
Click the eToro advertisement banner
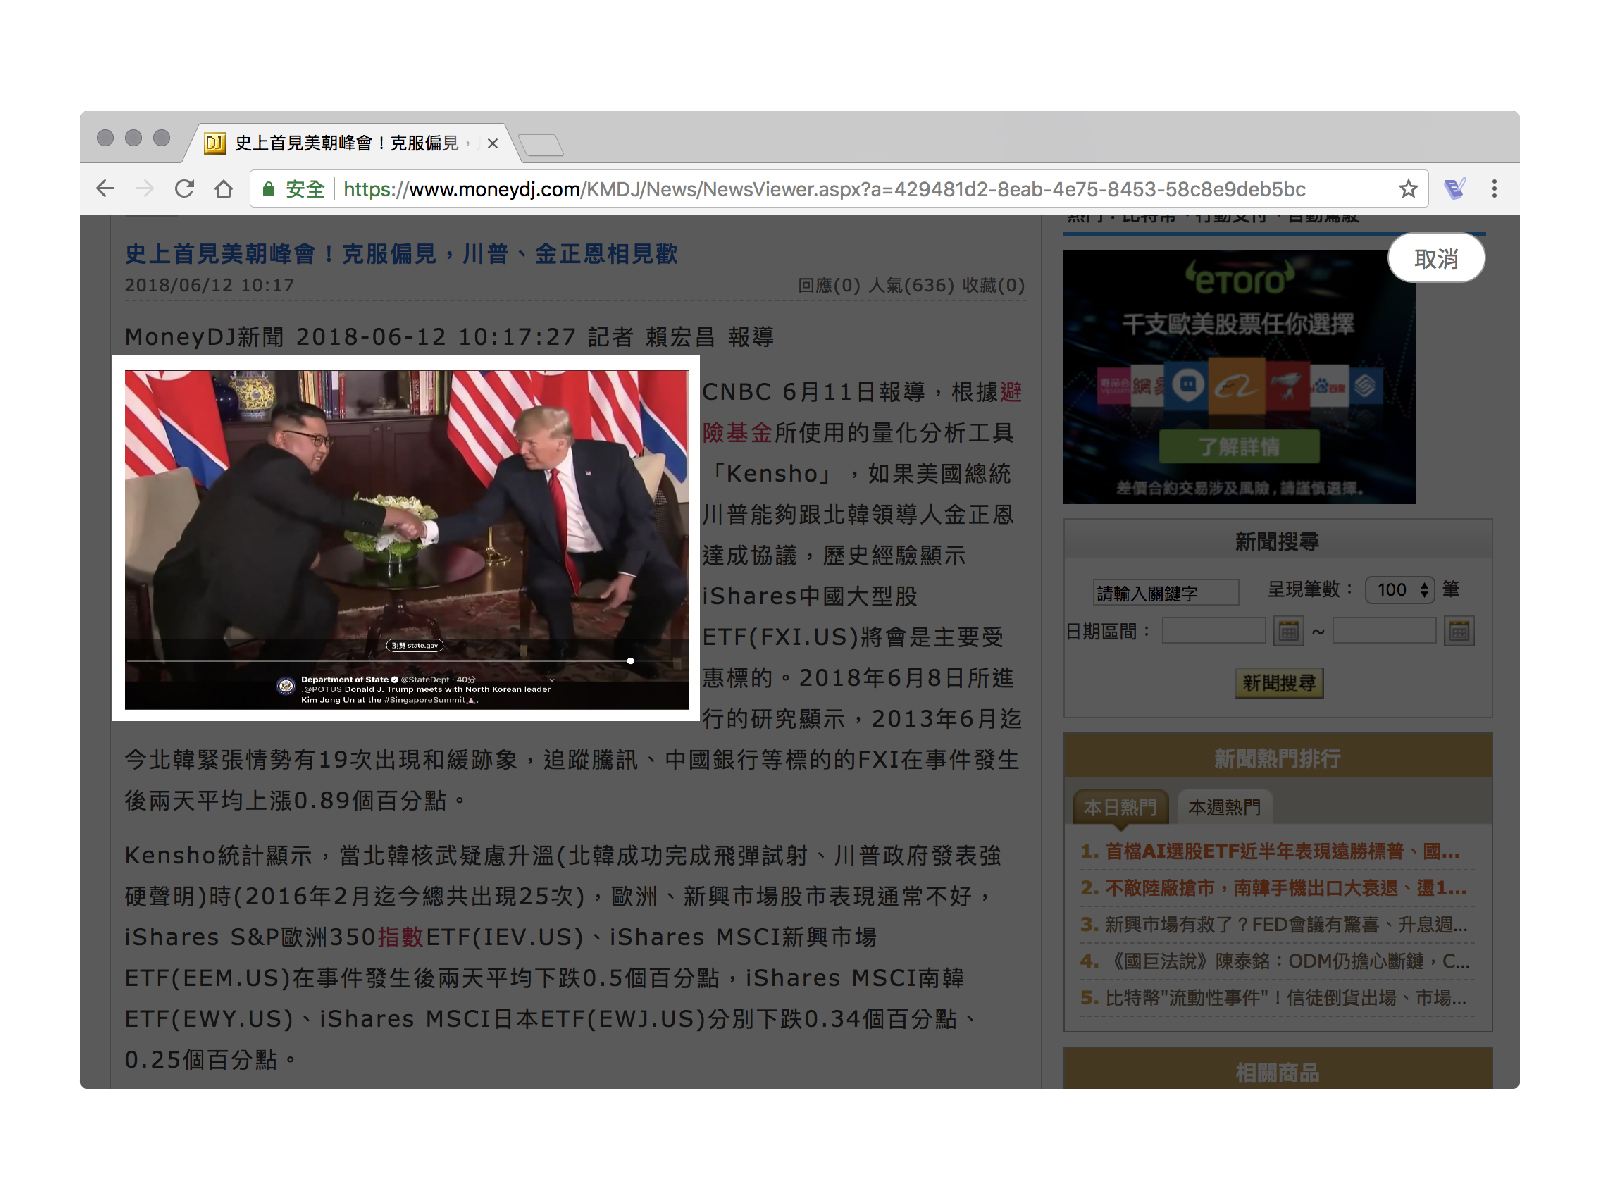click(1239, 377)
